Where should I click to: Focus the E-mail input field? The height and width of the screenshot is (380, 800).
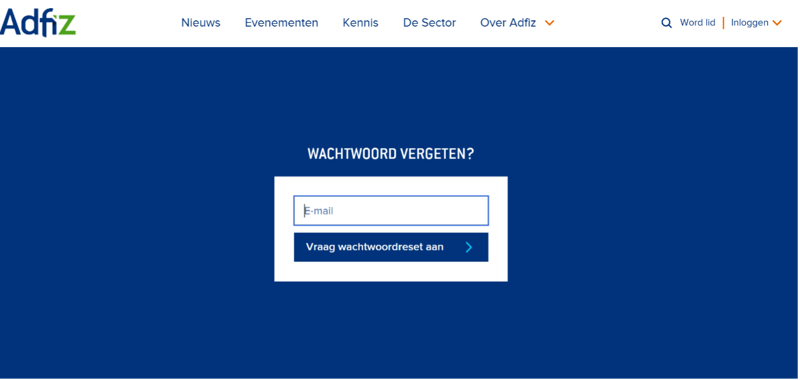[391, 211]
